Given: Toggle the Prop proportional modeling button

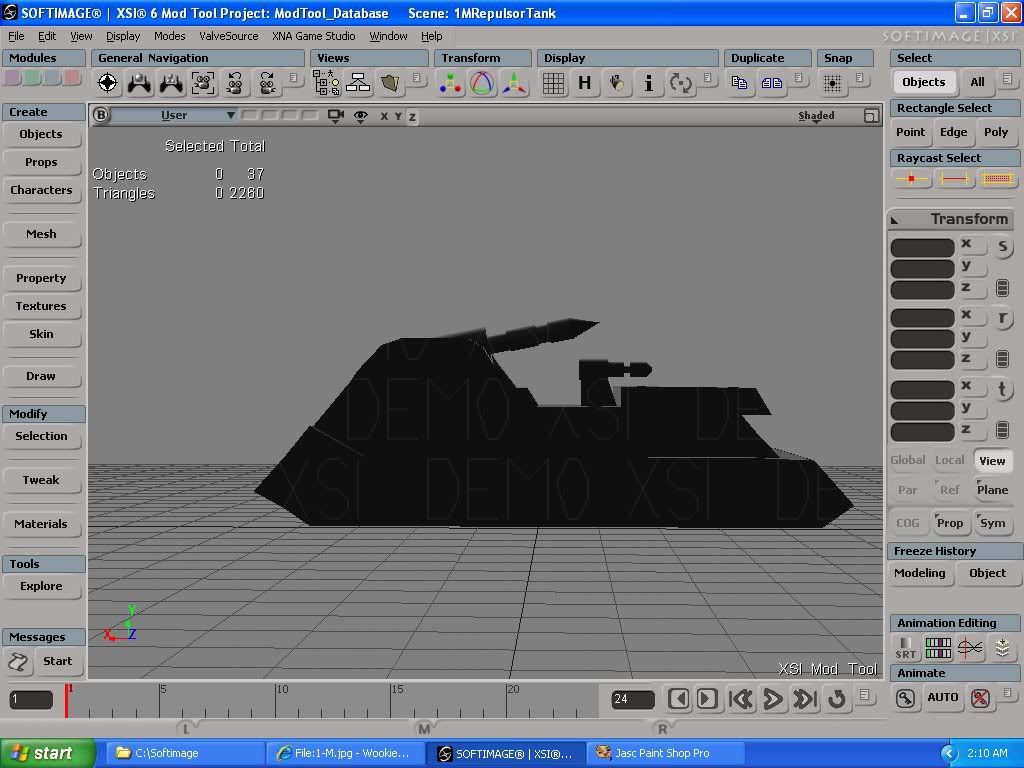Looking at the screenshot, I should click(950, 523).
